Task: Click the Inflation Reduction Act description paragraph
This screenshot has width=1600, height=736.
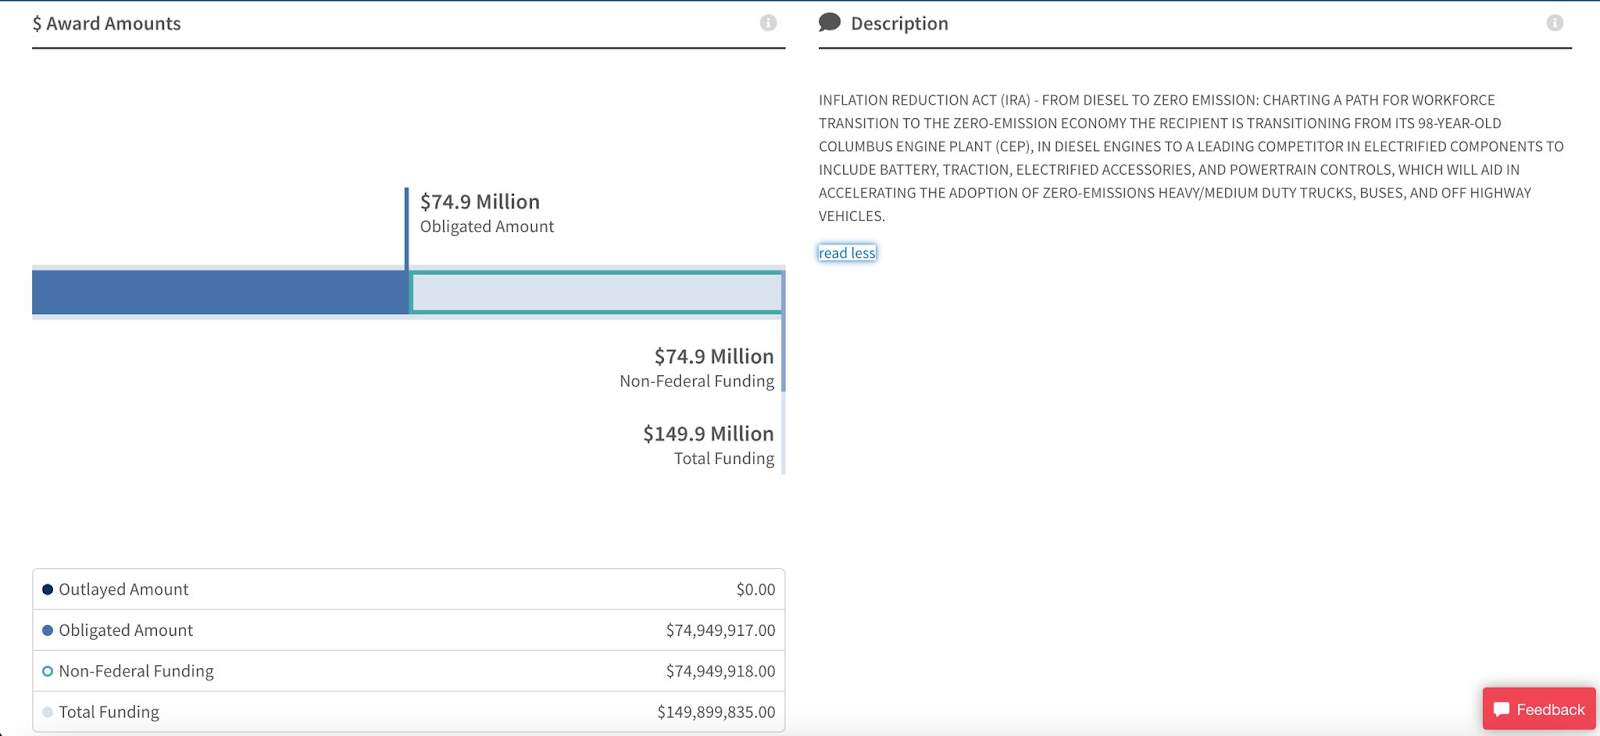Action: coord(1190,158)
